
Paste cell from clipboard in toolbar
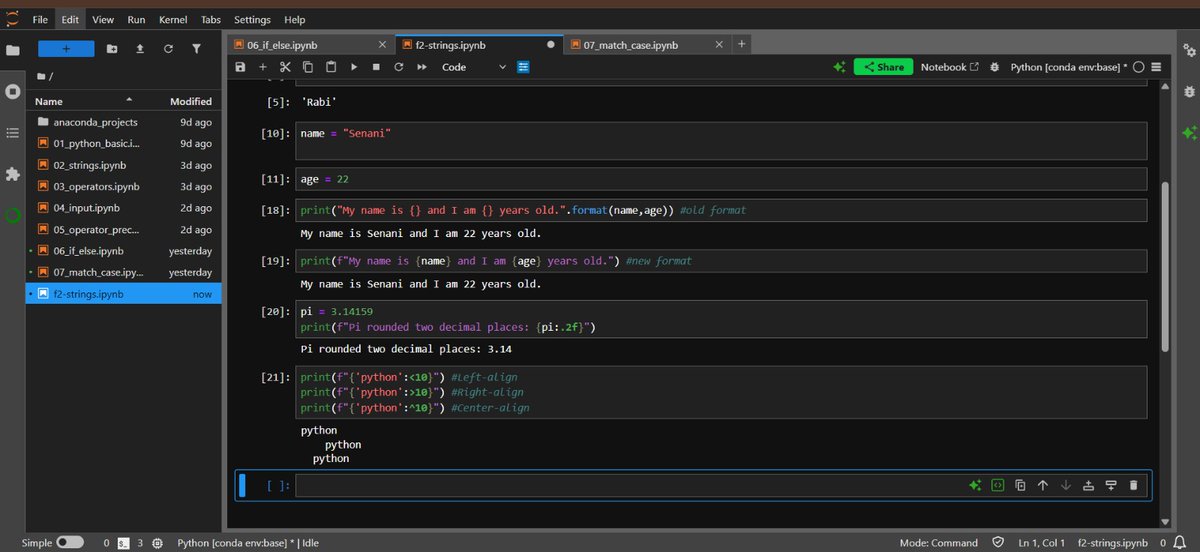point(330,67)
